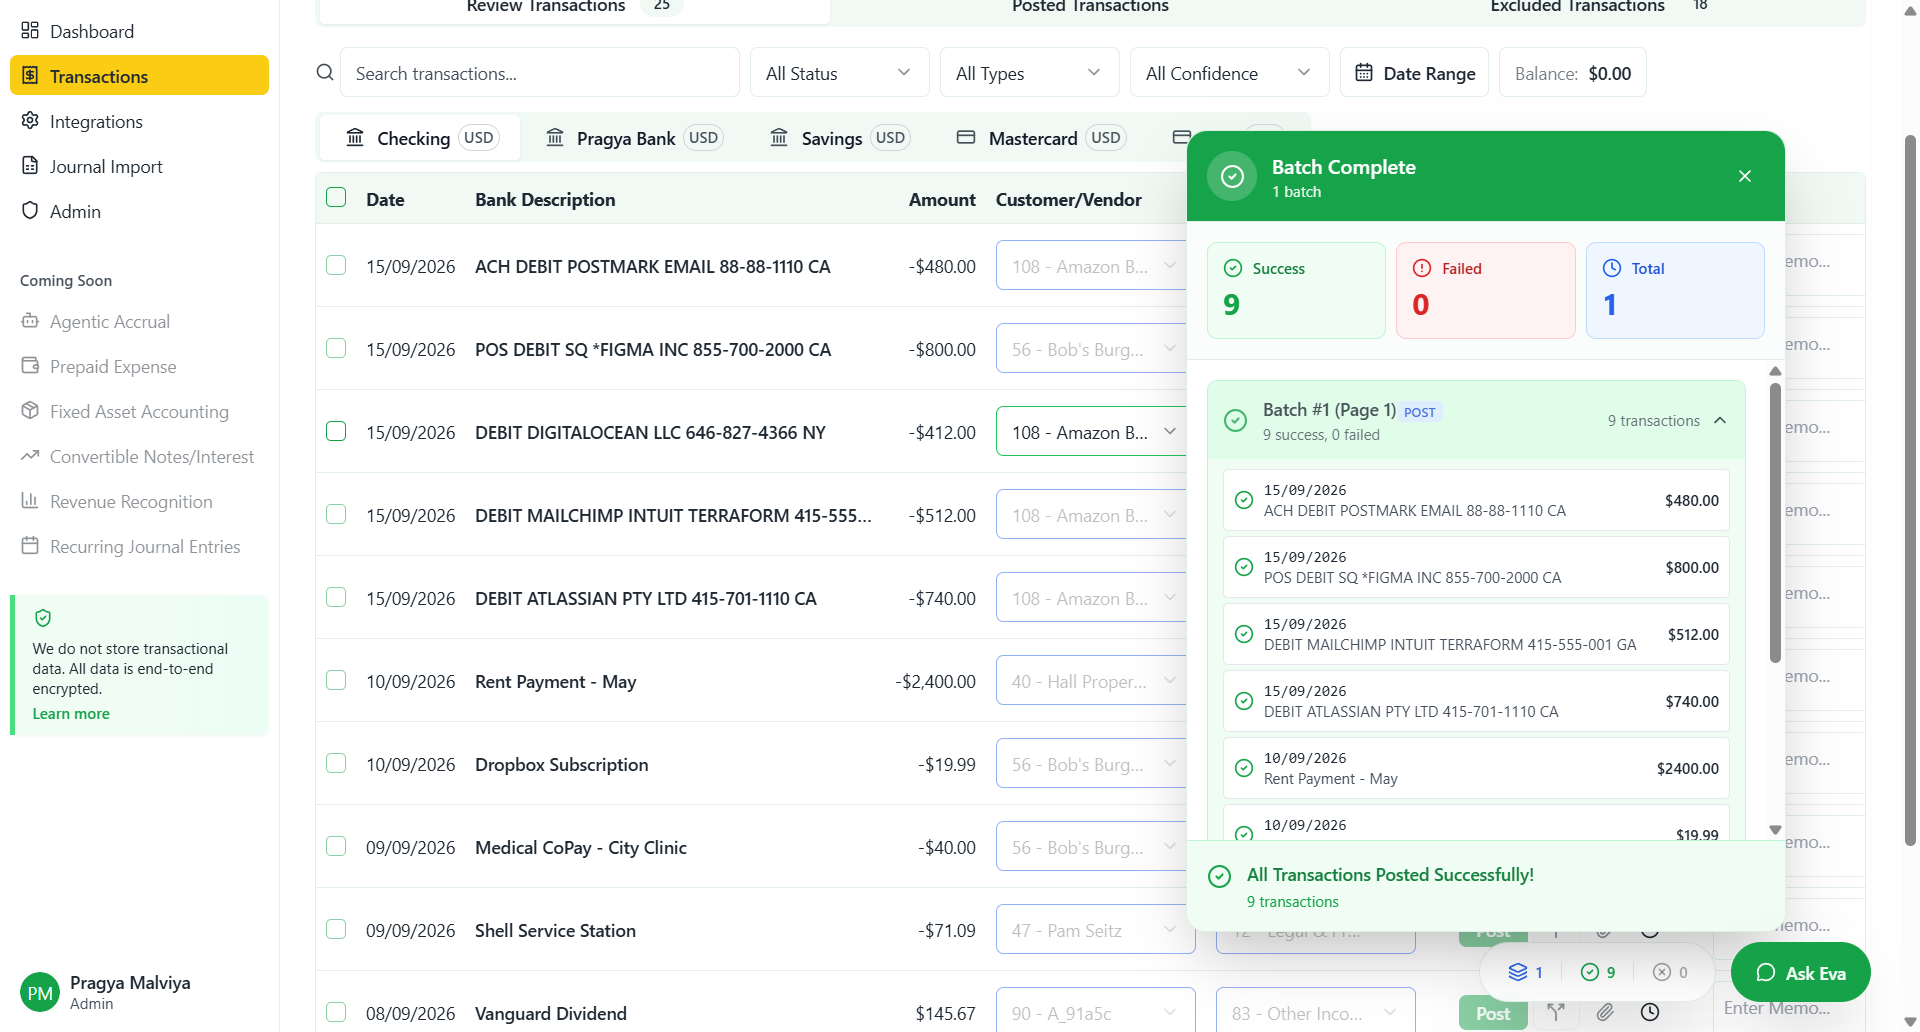Viewport: 1920px width, 1032px height.
Task: Collapse the Batch #1 transactions list
Action: click(1720, 421)
